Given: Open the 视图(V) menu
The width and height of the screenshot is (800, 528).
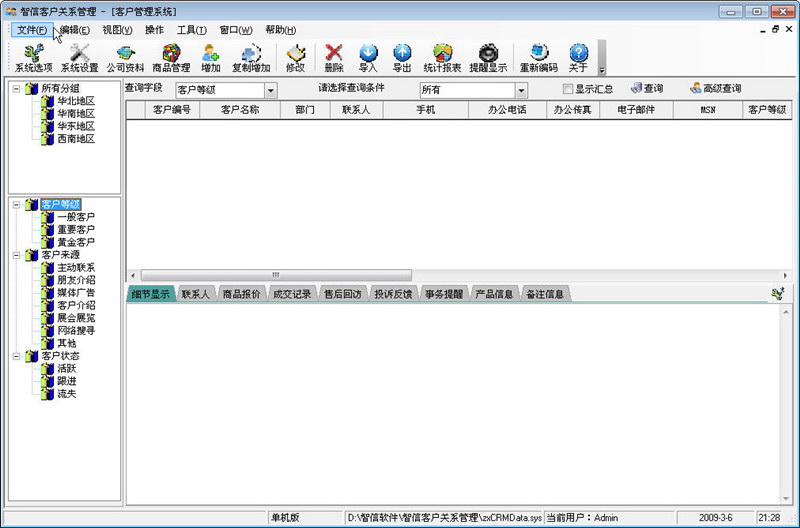Looking at the screenshot, I should [x=117, y=30].
